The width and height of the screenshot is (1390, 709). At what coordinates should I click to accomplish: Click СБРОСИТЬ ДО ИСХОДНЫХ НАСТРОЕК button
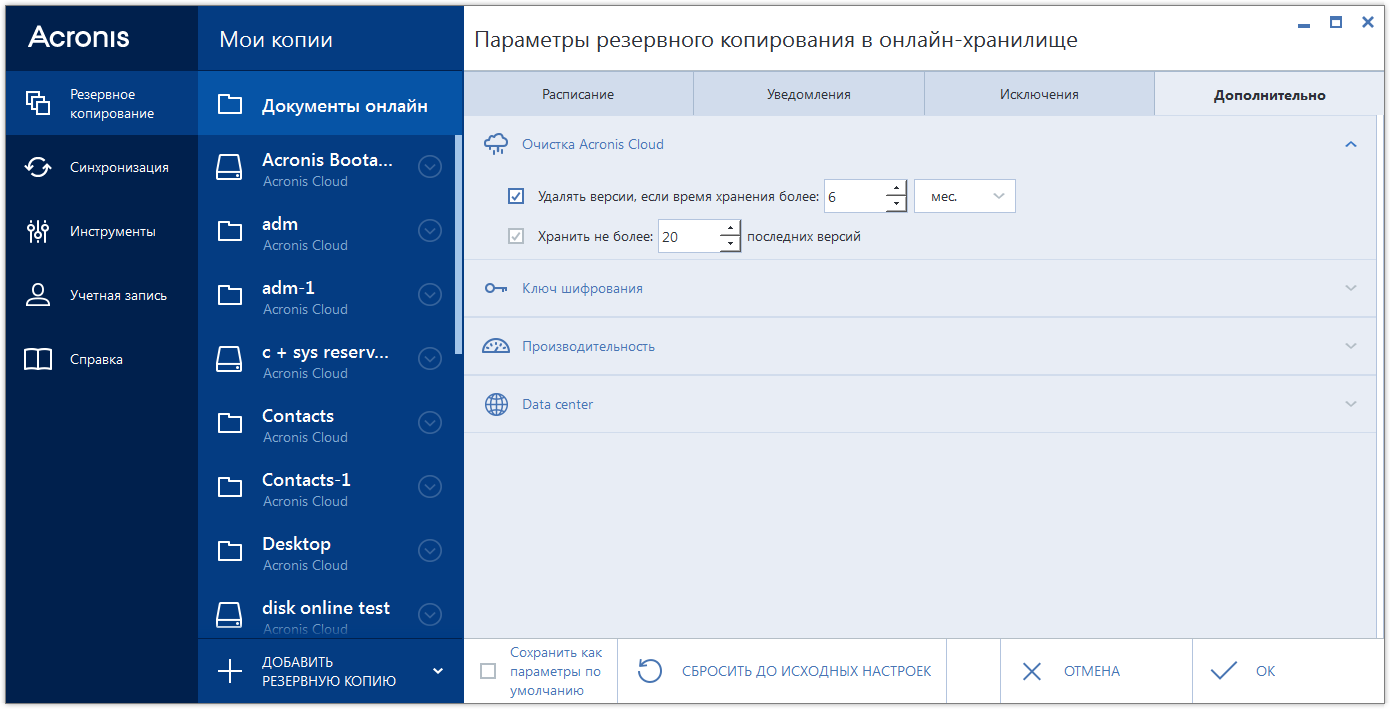click(x=784, y=671)
